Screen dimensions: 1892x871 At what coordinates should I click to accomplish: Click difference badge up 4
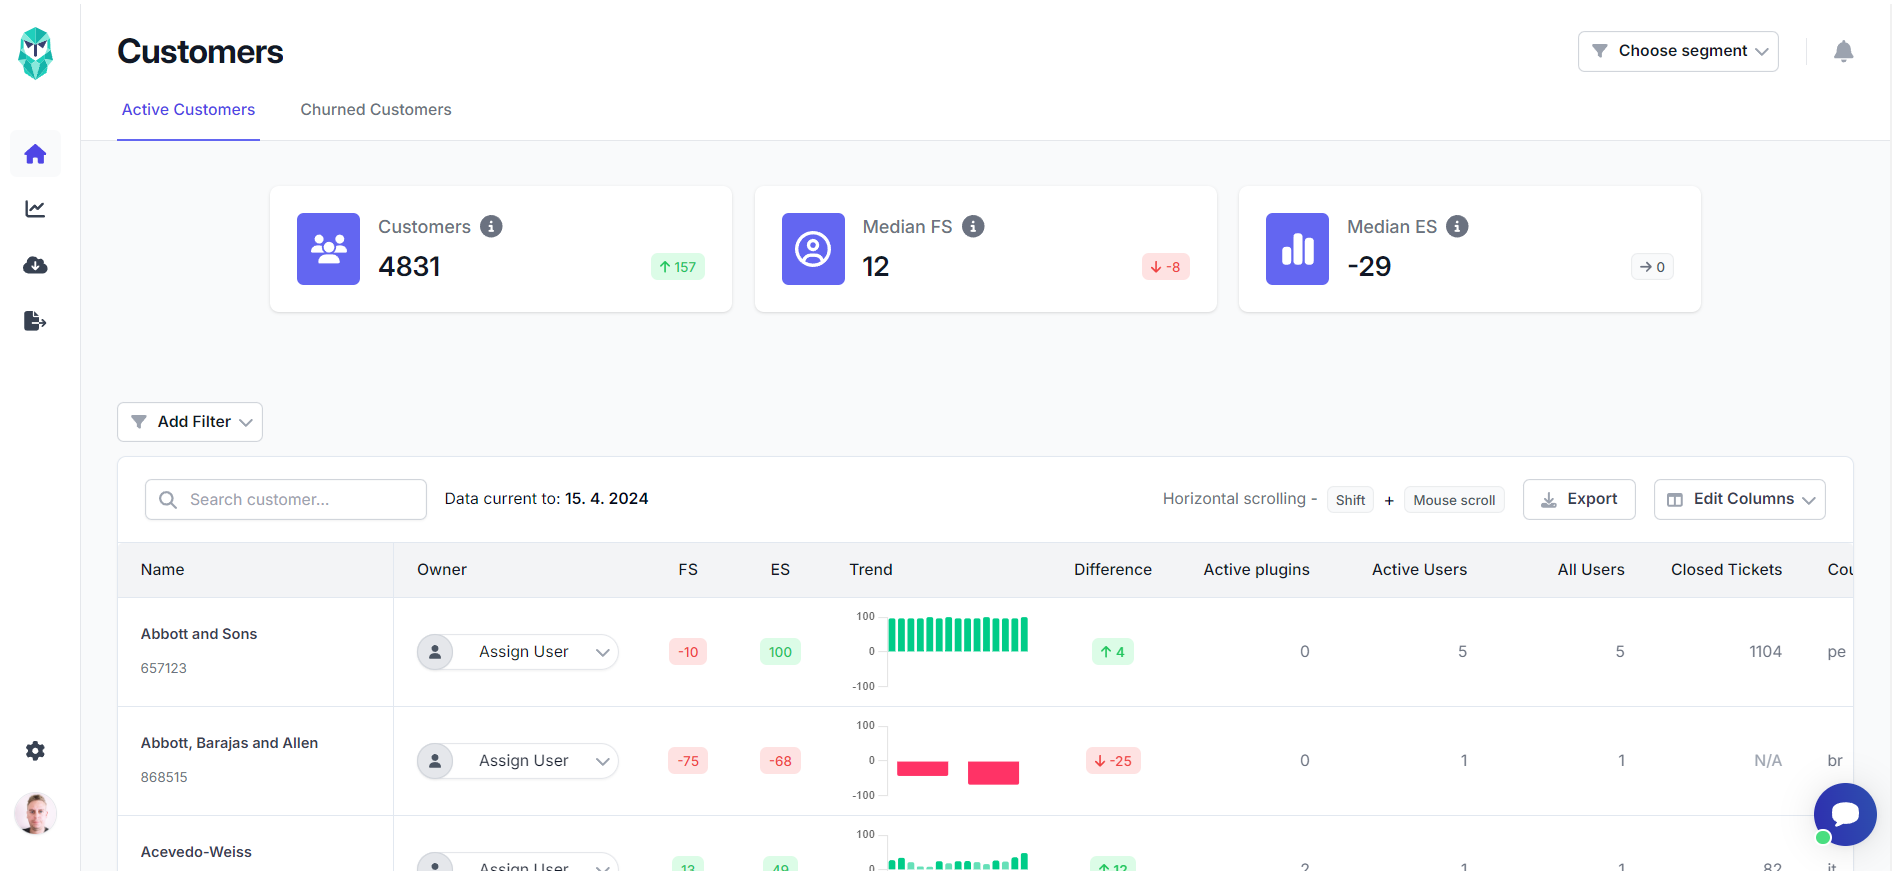click(x=1112, y=652)
